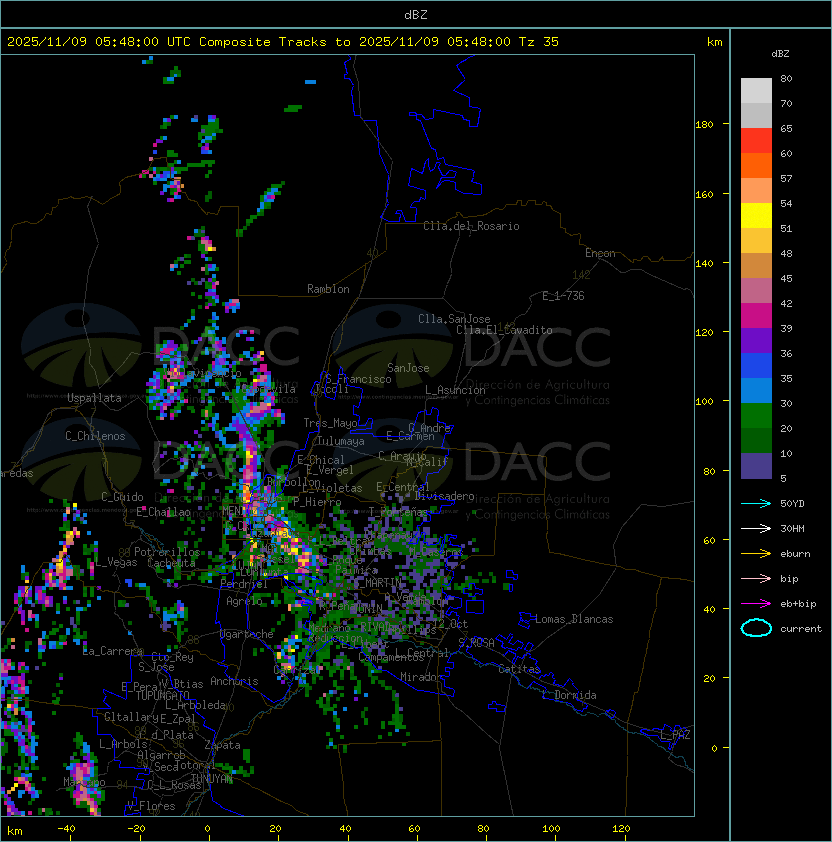This screenshot has height=842, width=832.
Task: Click the 'Ugarteche' map label
Action: [247, 634]
